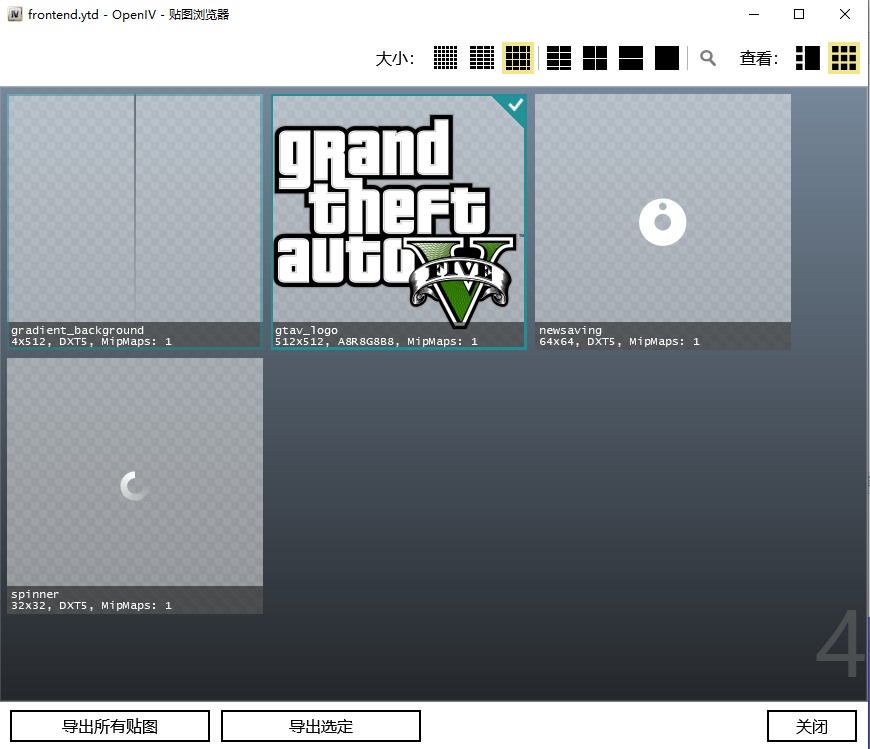Select the two-row wide size icon
Viewport: 870px width, 749px height.
point(631,58)
